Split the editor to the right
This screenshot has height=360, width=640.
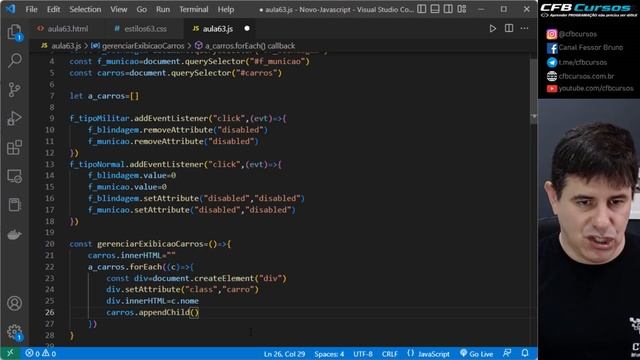[x=509, y=29]
